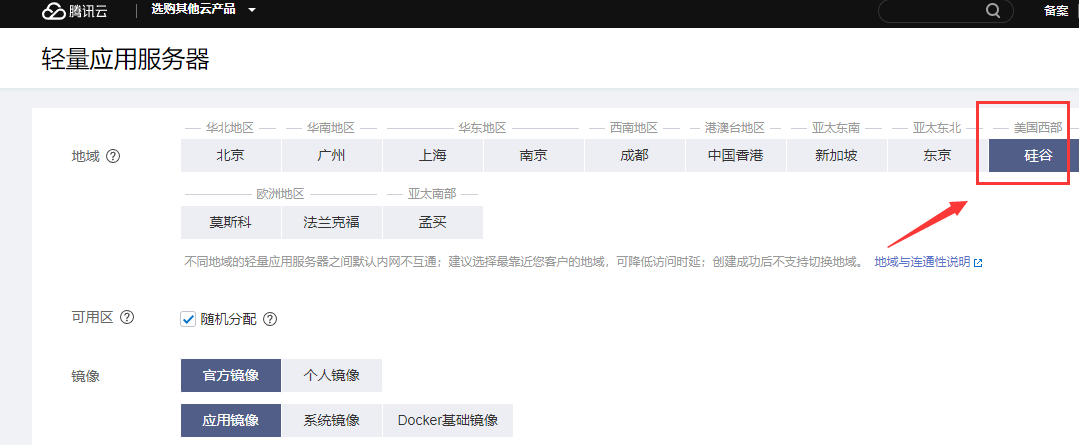Select the 孟买 region
This screenshot has width=1079, height=445.
(433, 222)
